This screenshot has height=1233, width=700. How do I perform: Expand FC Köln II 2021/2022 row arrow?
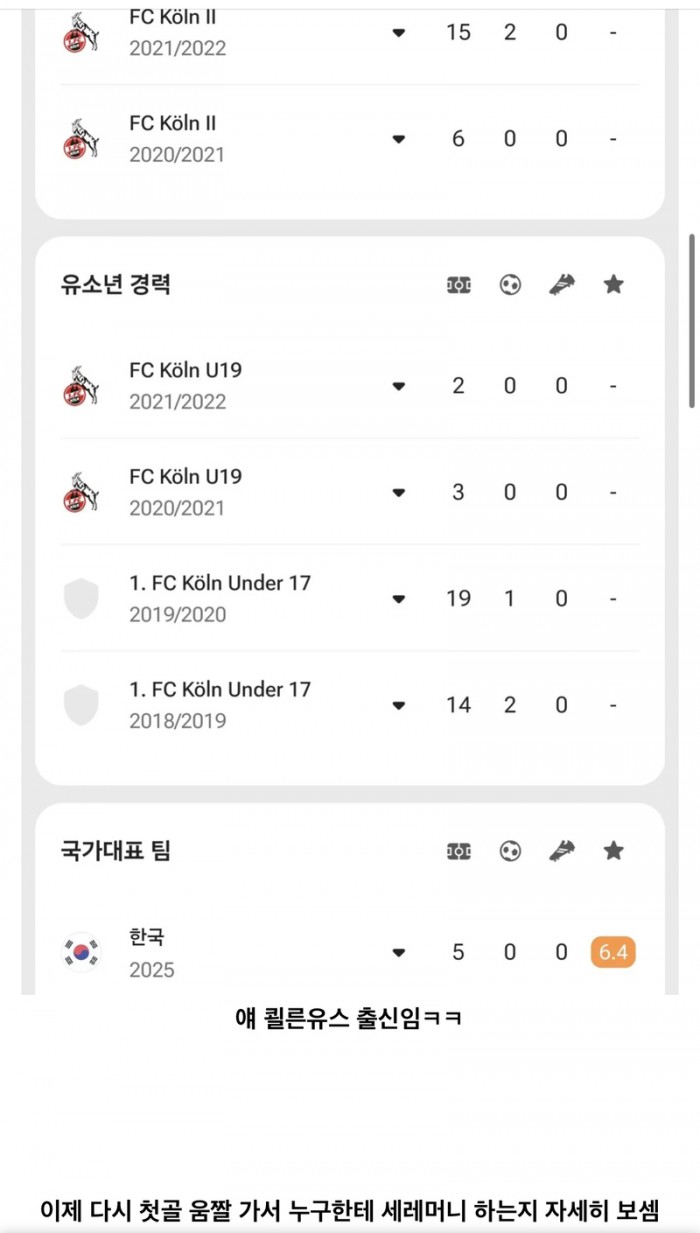coord(399,33)
